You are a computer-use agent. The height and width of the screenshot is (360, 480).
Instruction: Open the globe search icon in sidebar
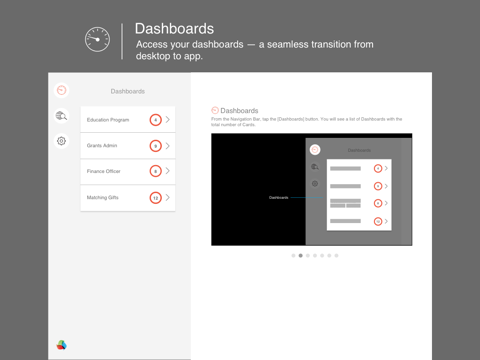point(62,116)
